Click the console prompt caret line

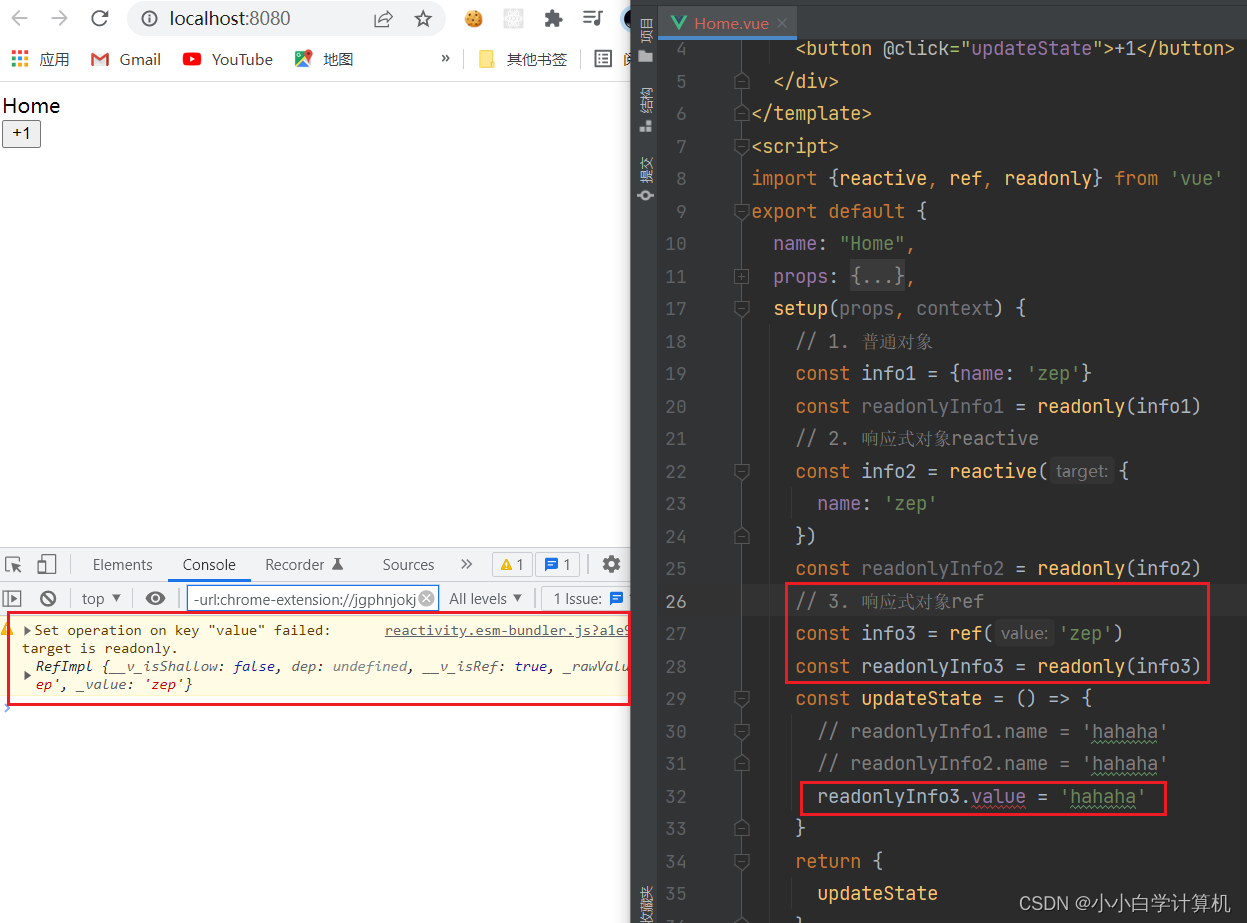pyautogui.click(x=315, y=710)
